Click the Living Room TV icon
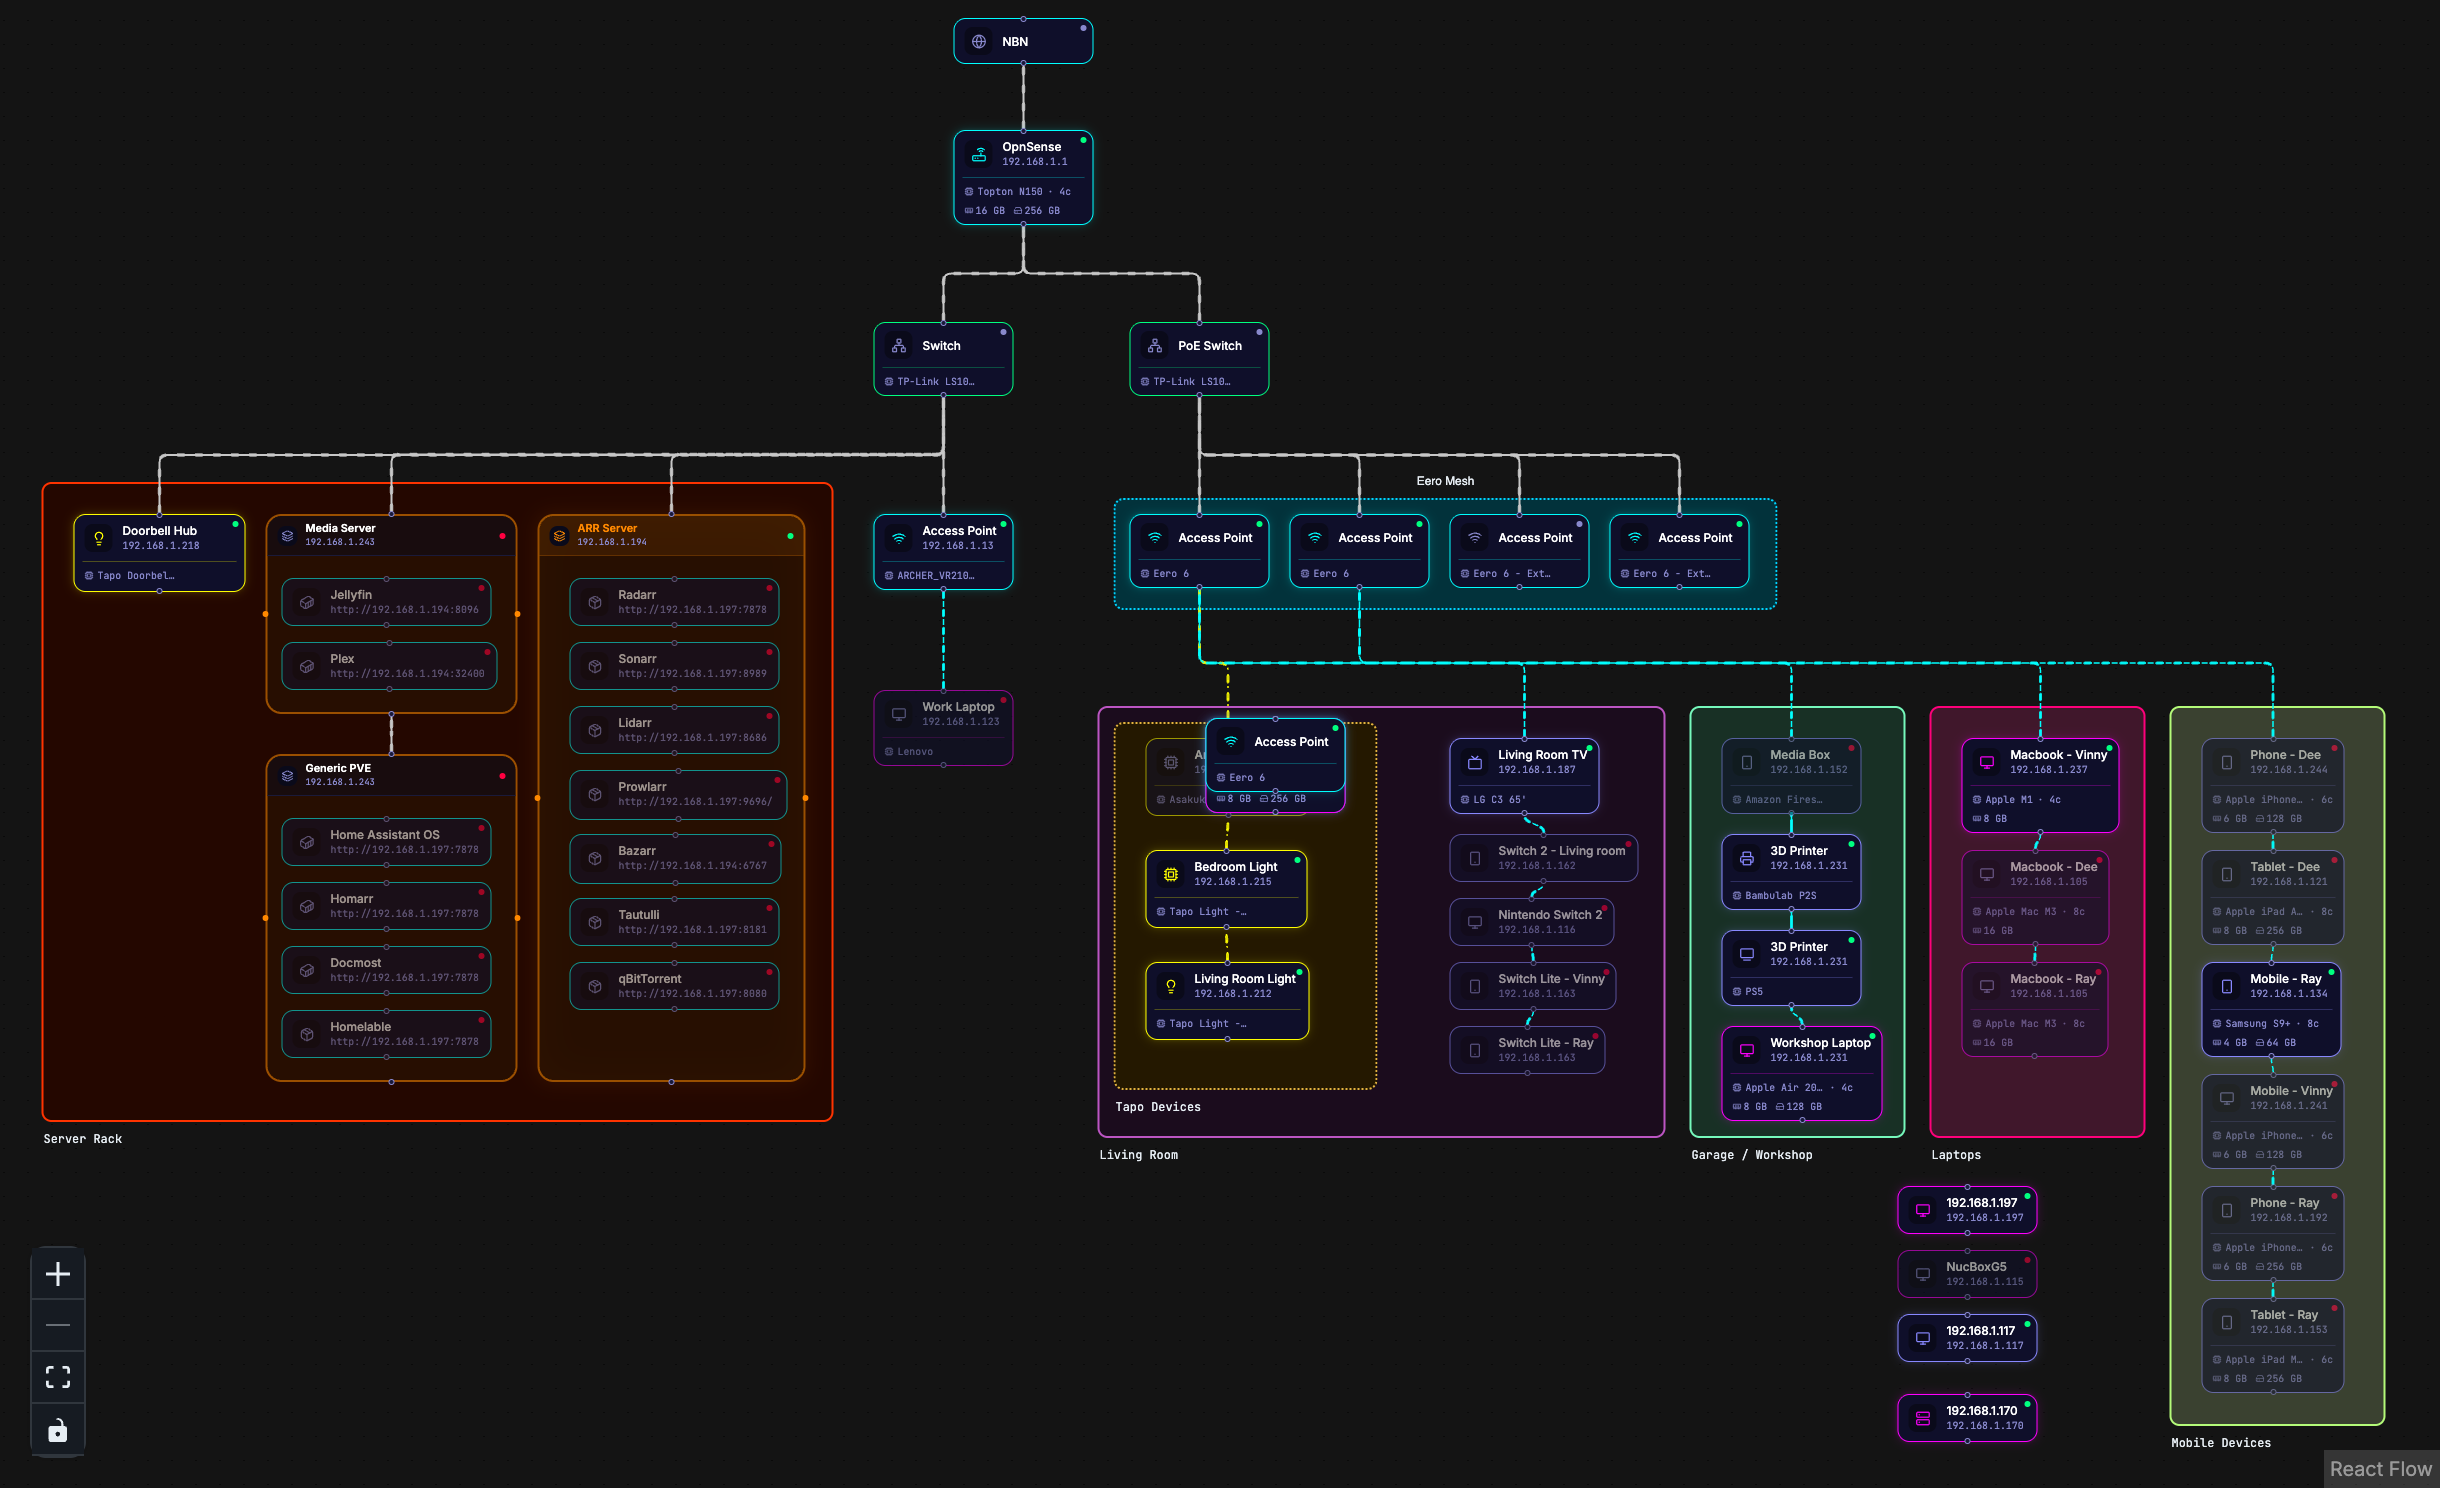 1475,762
